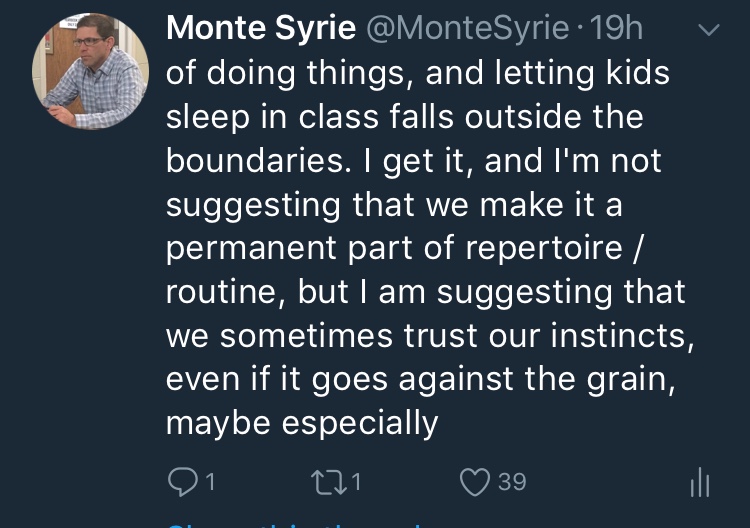
Task: Tap the 'trust our instincts' text line
Action: pyautogui.click(x=428, y=335)
